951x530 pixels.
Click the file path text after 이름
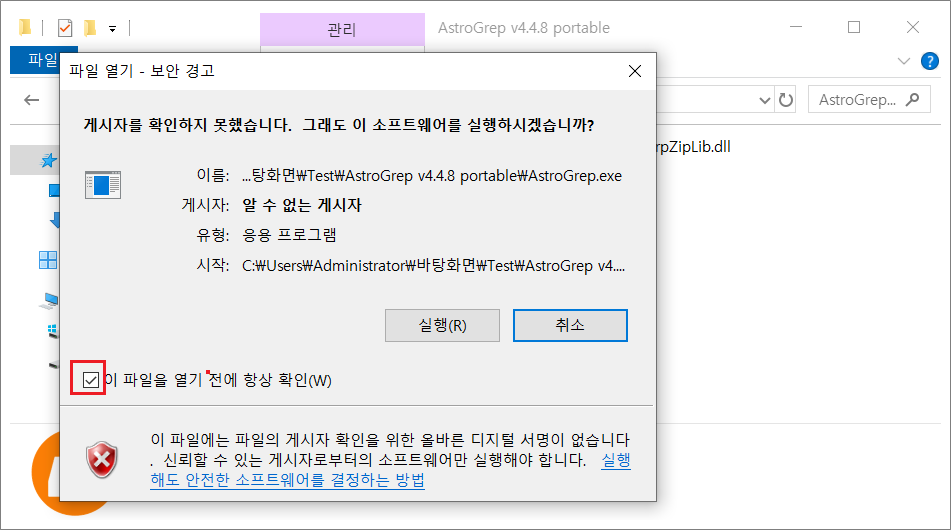point(432,176)
